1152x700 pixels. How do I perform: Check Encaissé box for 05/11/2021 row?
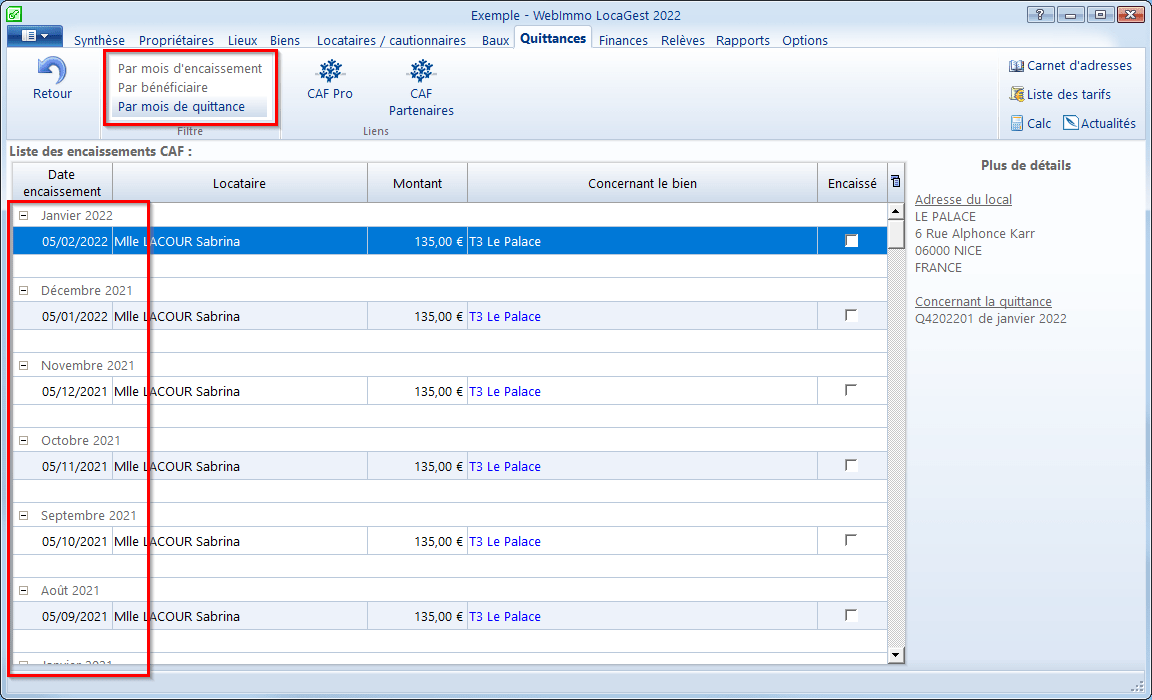point(852,466)
